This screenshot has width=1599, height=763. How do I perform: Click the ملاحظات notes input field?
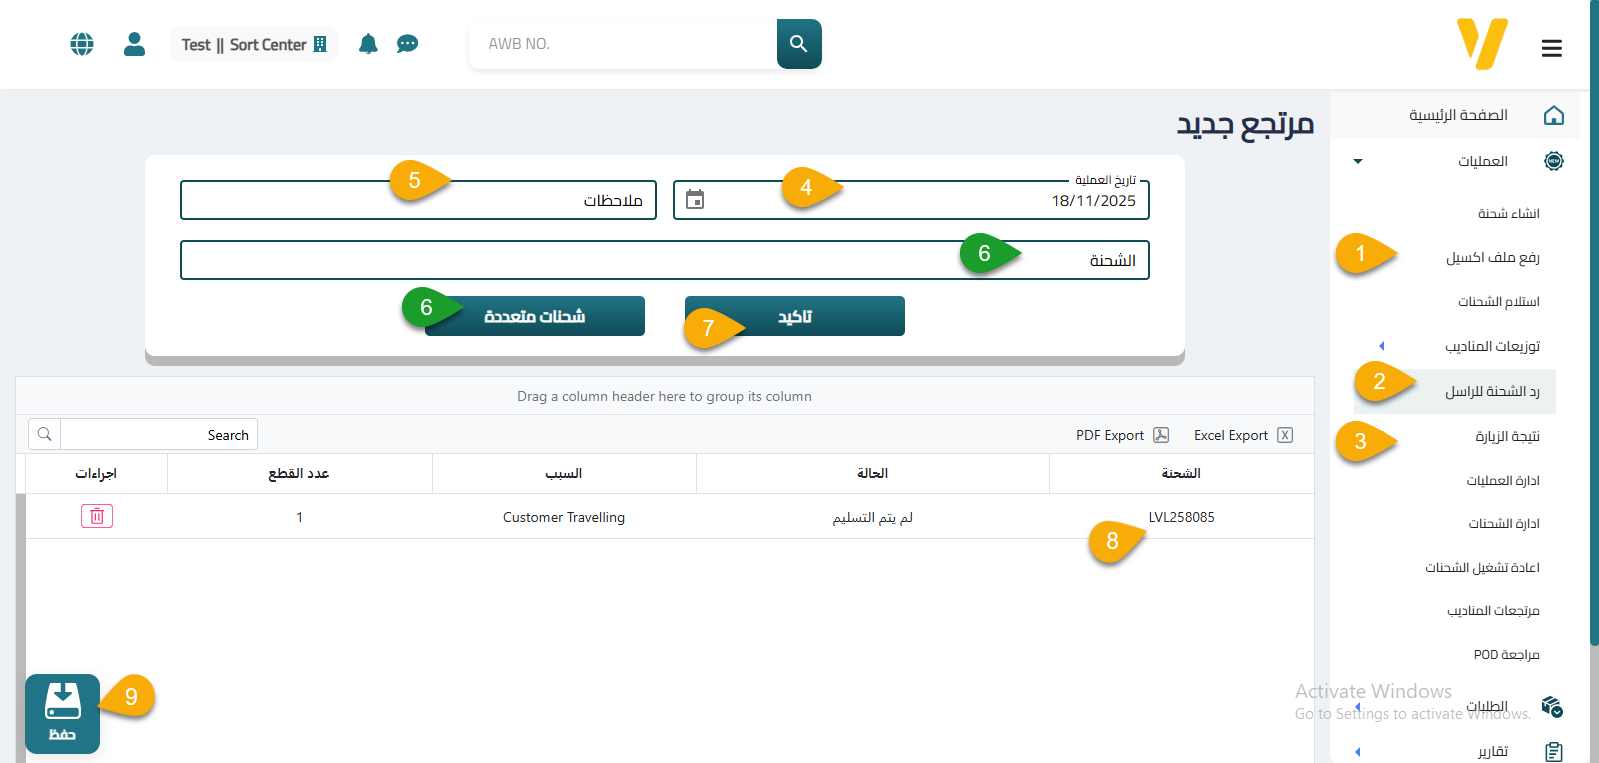[418, 200]
